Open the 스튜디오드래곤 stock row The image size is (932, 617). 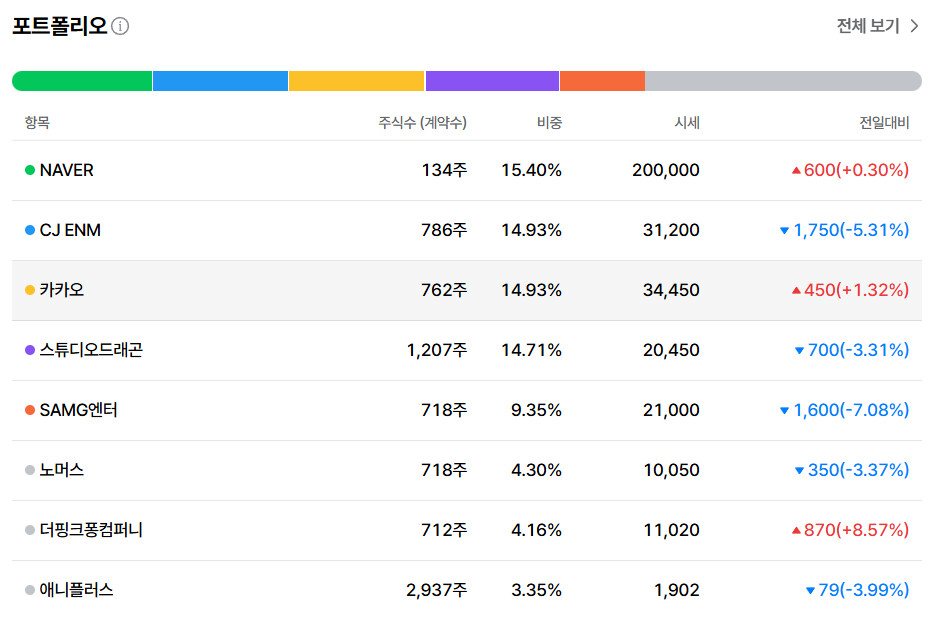(x=467, y=351)
